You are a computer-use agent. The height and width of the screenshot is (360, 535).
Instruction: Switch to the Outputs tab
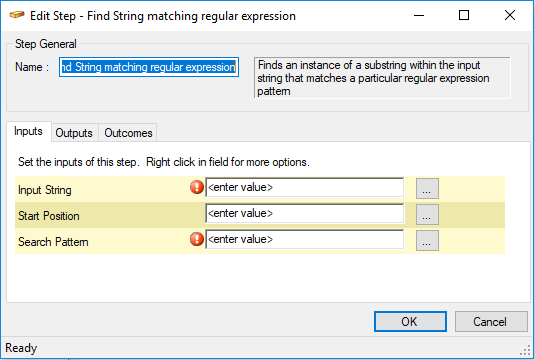pos(74,133)
